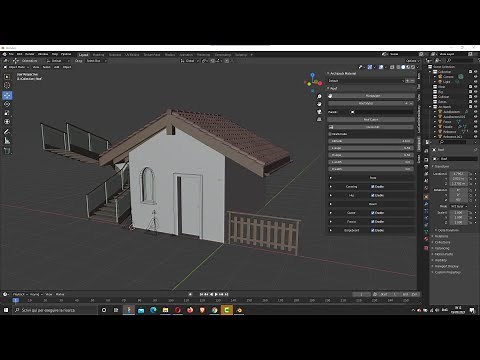Viewport: 480px width, 360px height.
Task: Hide the Camera object in outliner
Action: pyautogui.click(x=476, y=77)
